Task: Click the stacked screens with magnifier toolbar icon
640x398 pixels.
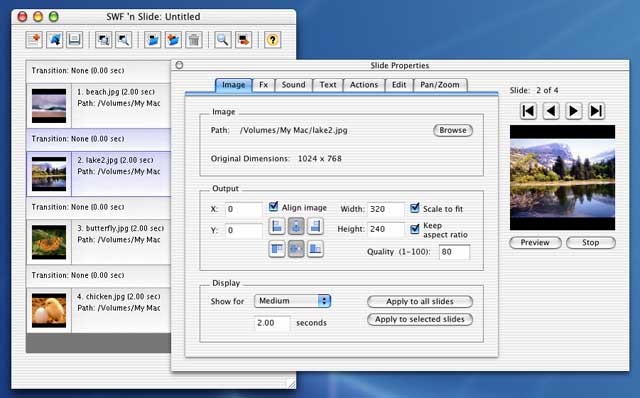Action: [104, 40]
